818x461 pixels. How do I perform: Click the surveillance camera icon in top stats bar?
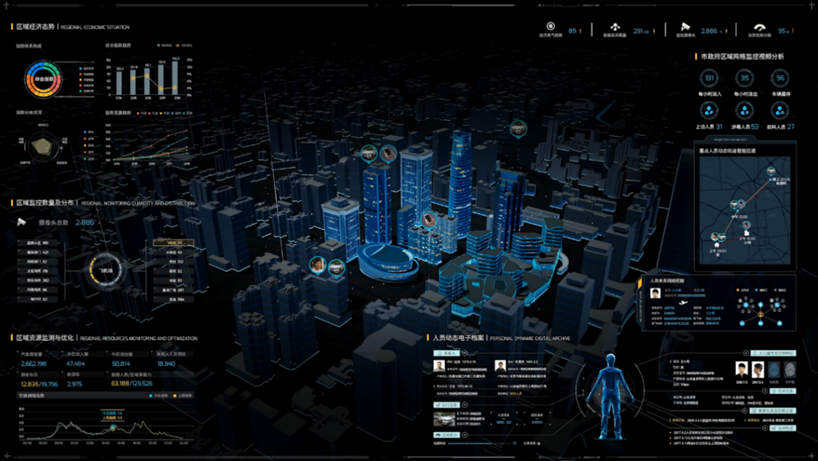click(686, 29)
